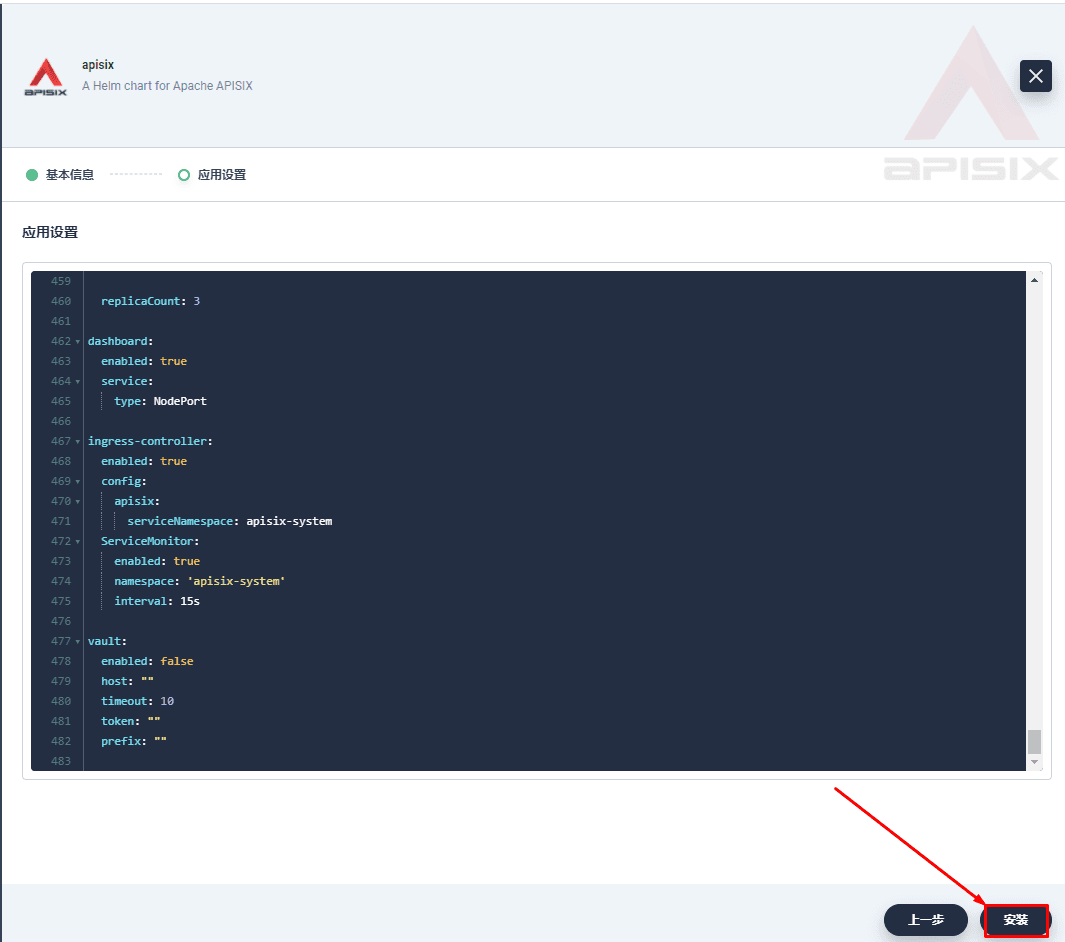Click the APISIX logo icon

pyautogui.click(x=46, y=77)
